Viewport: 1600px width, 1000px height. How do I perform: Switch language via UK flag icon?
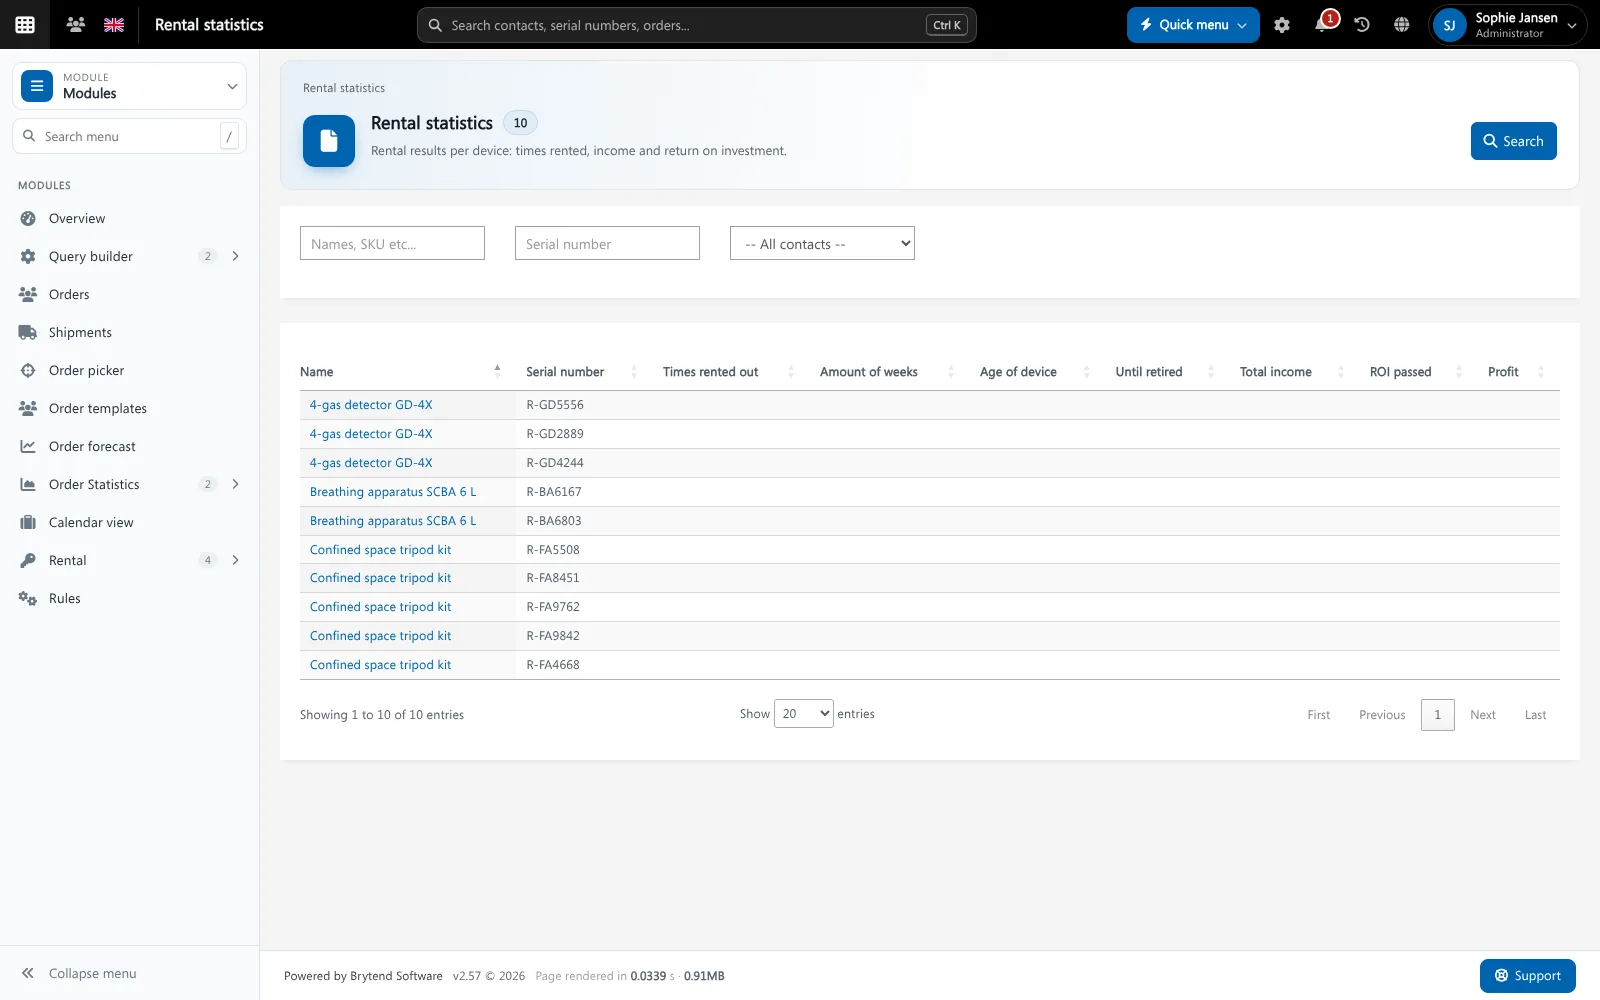(x=114, y=25)
